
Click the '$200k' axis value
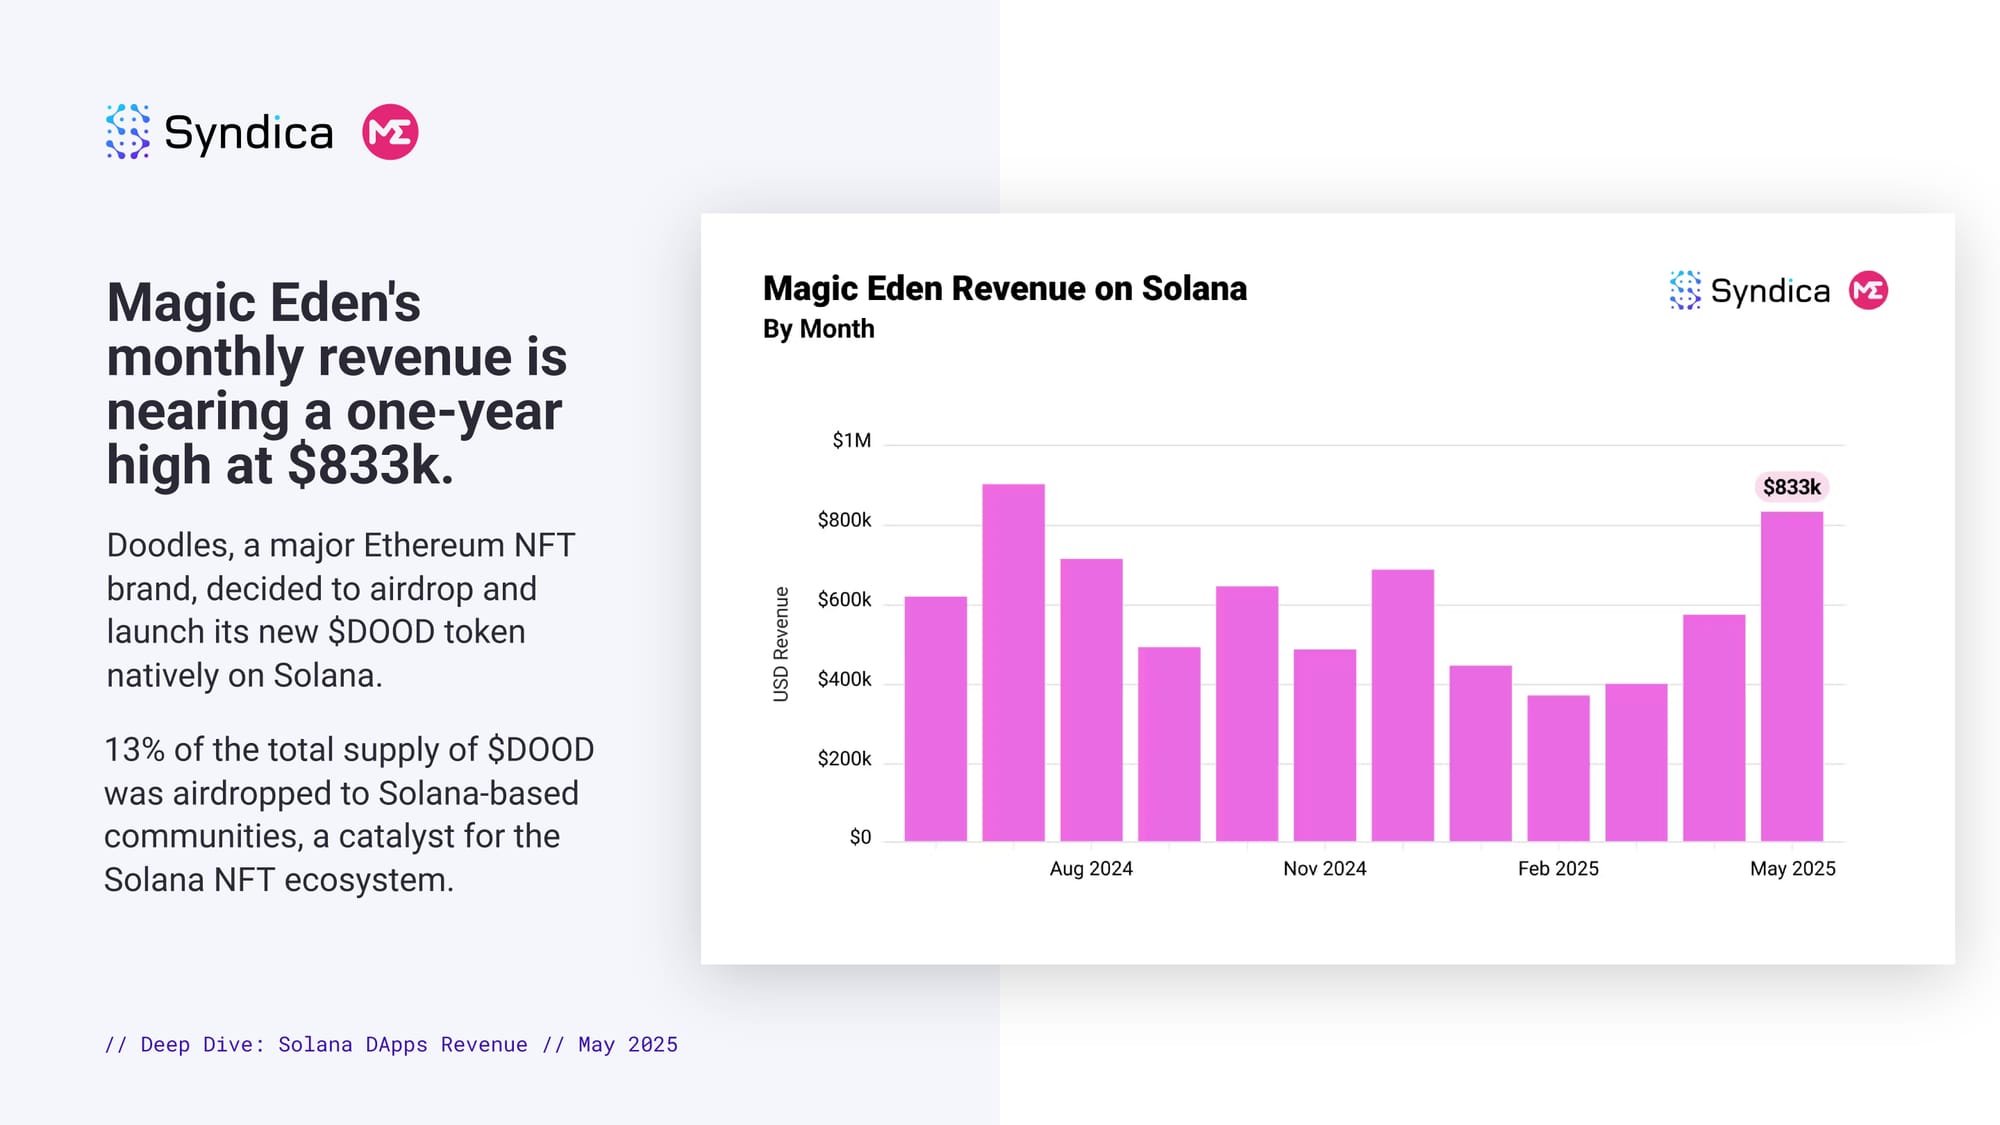845,759
